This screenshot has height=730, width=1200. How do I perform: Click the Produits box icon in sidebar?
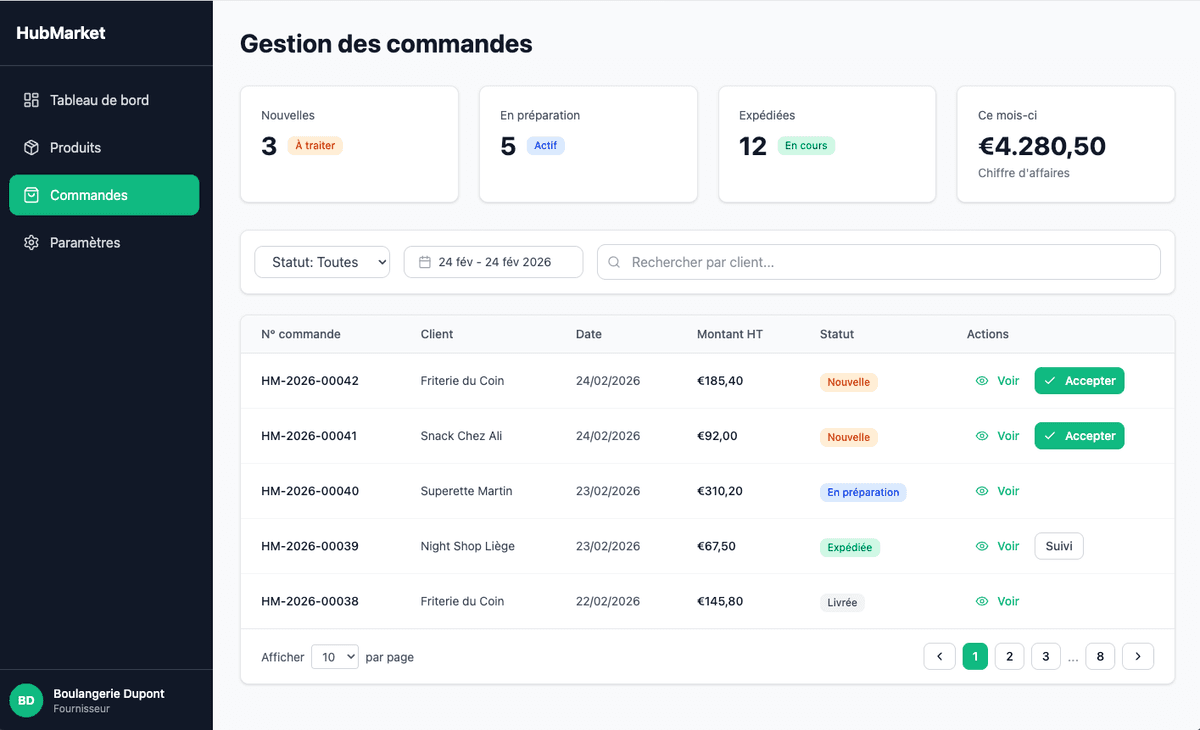(31, 148)
